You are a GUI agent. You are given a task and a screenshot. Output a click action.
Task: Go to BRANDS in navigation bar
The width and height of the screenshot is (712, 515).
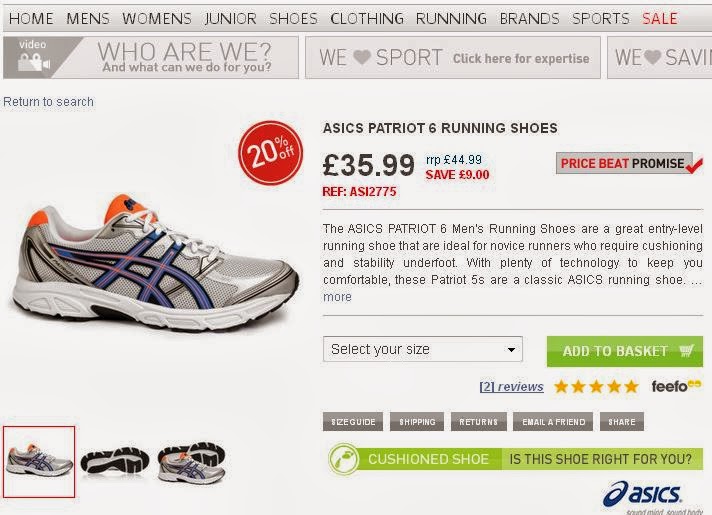(x=529, y=19)
